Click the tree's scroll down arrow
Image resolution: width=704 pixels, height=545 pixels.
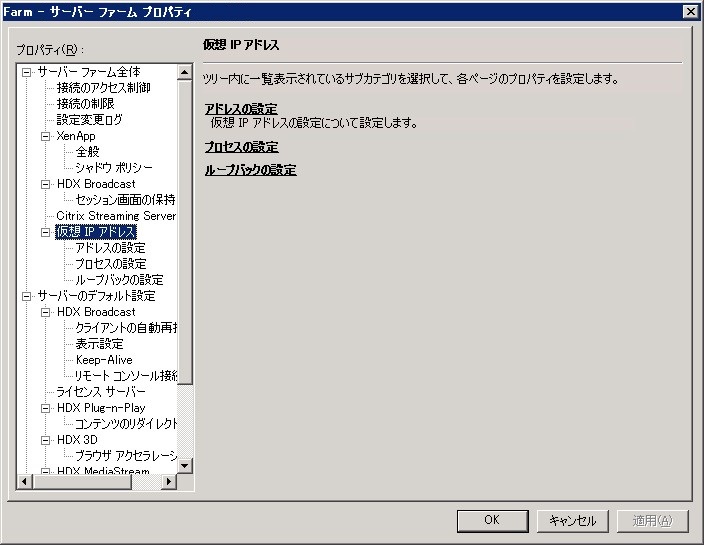tap(185, 465)
